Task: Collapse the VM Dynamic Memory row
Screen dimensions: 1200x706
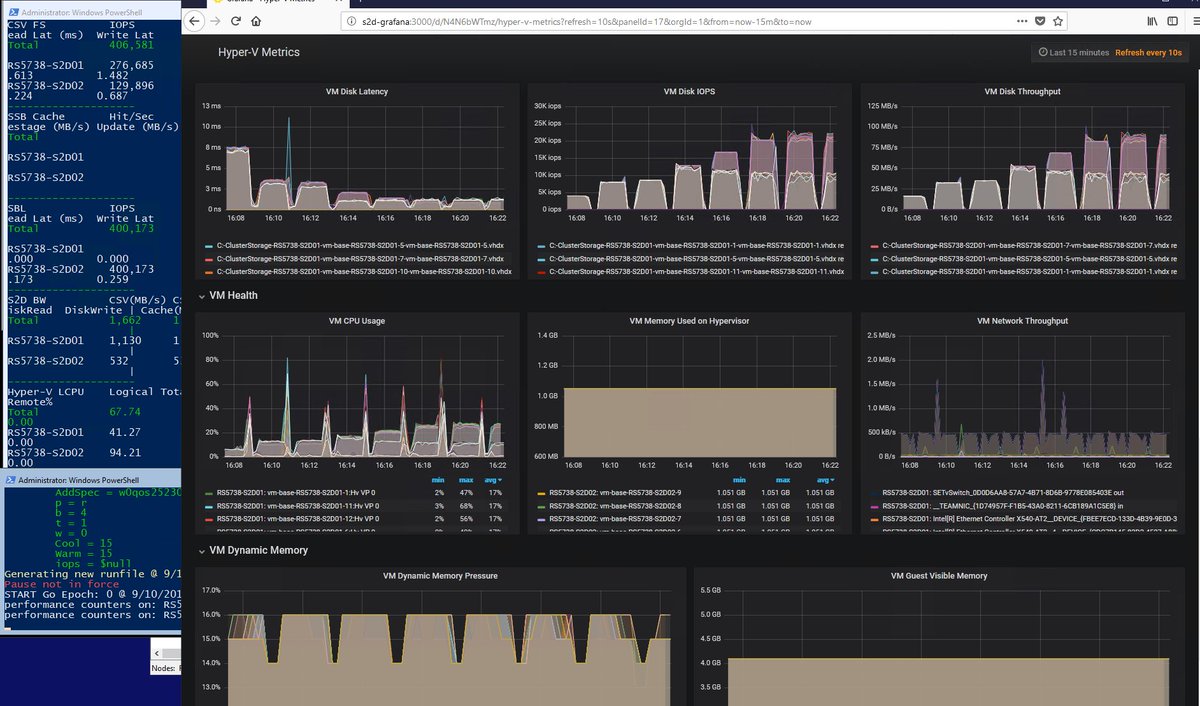Action: [x=252, y=550]
